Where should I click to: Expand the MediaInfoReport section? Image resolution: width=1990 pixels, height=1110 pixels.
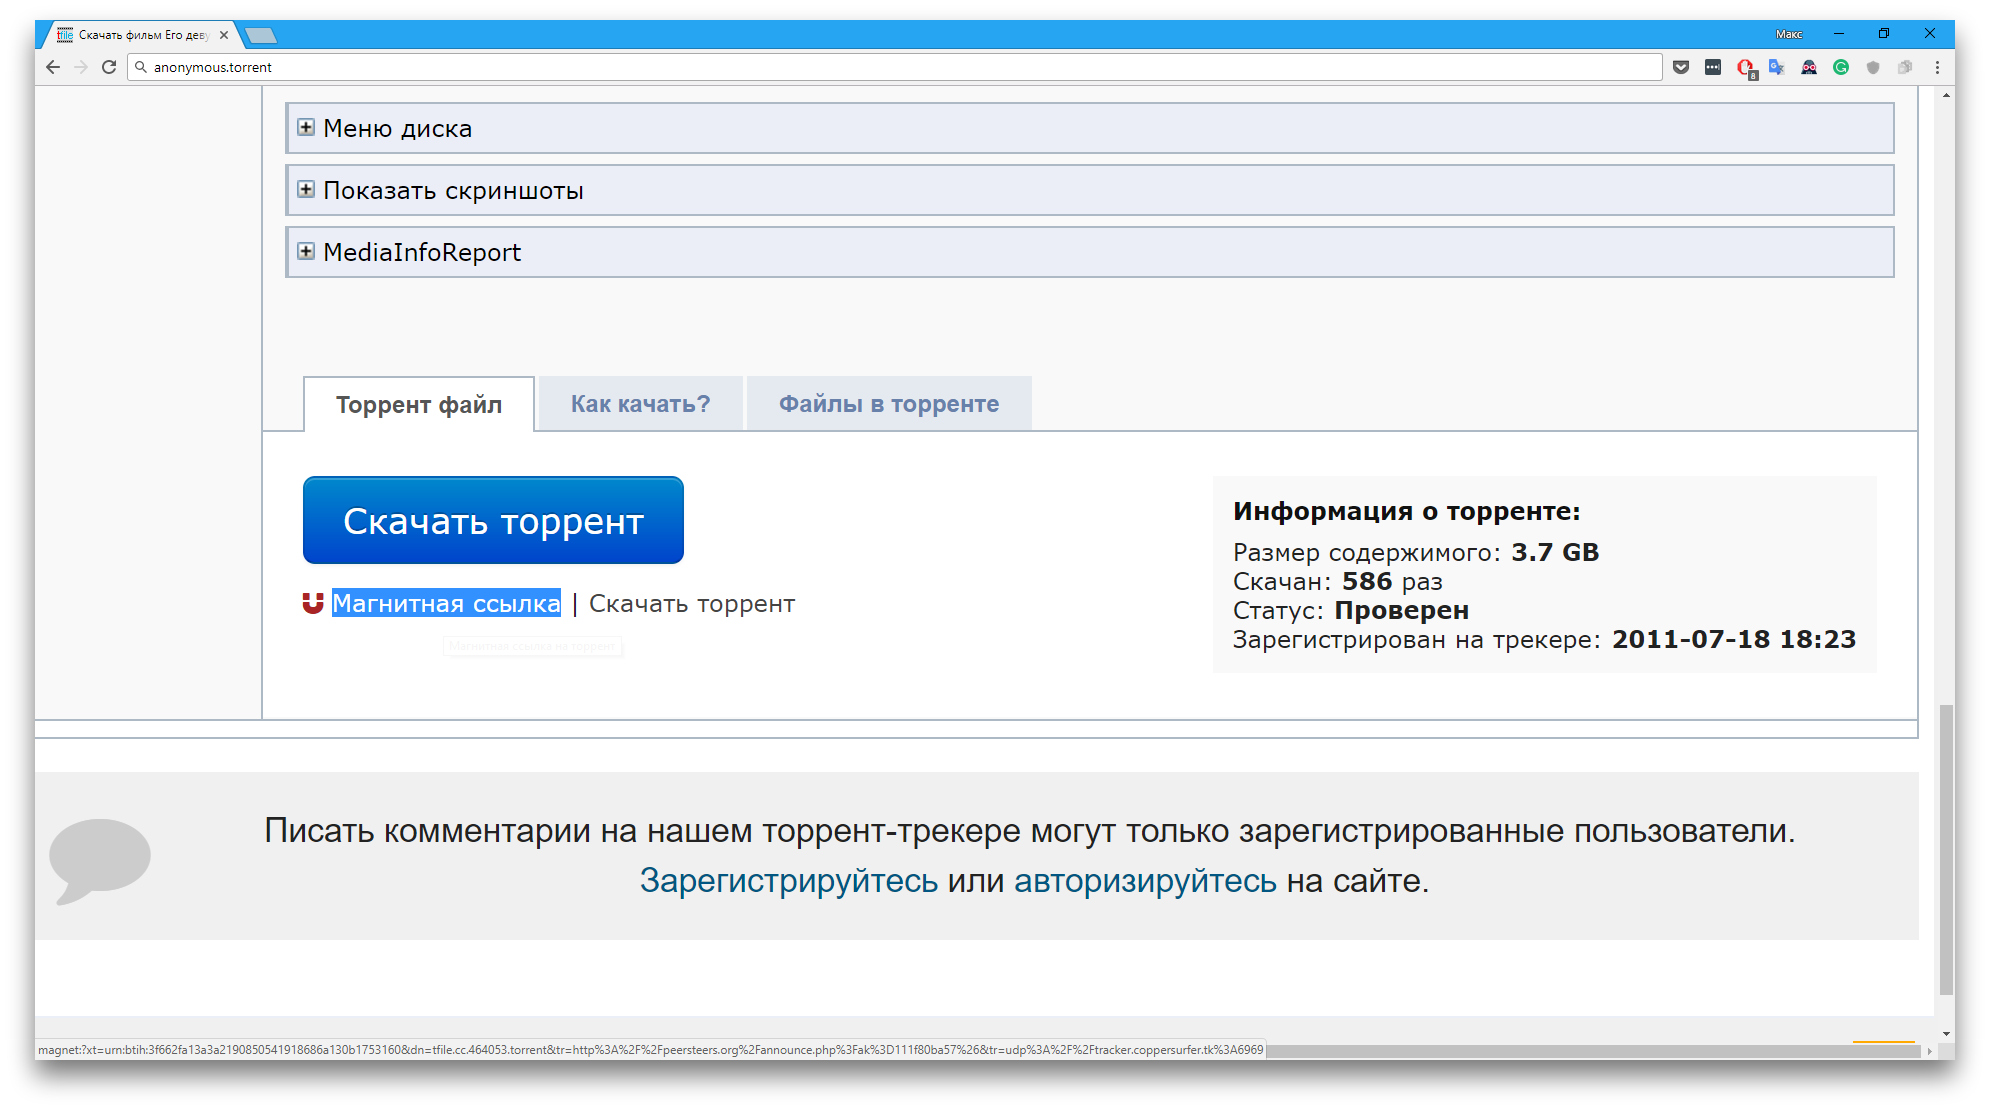pos(308,253)
